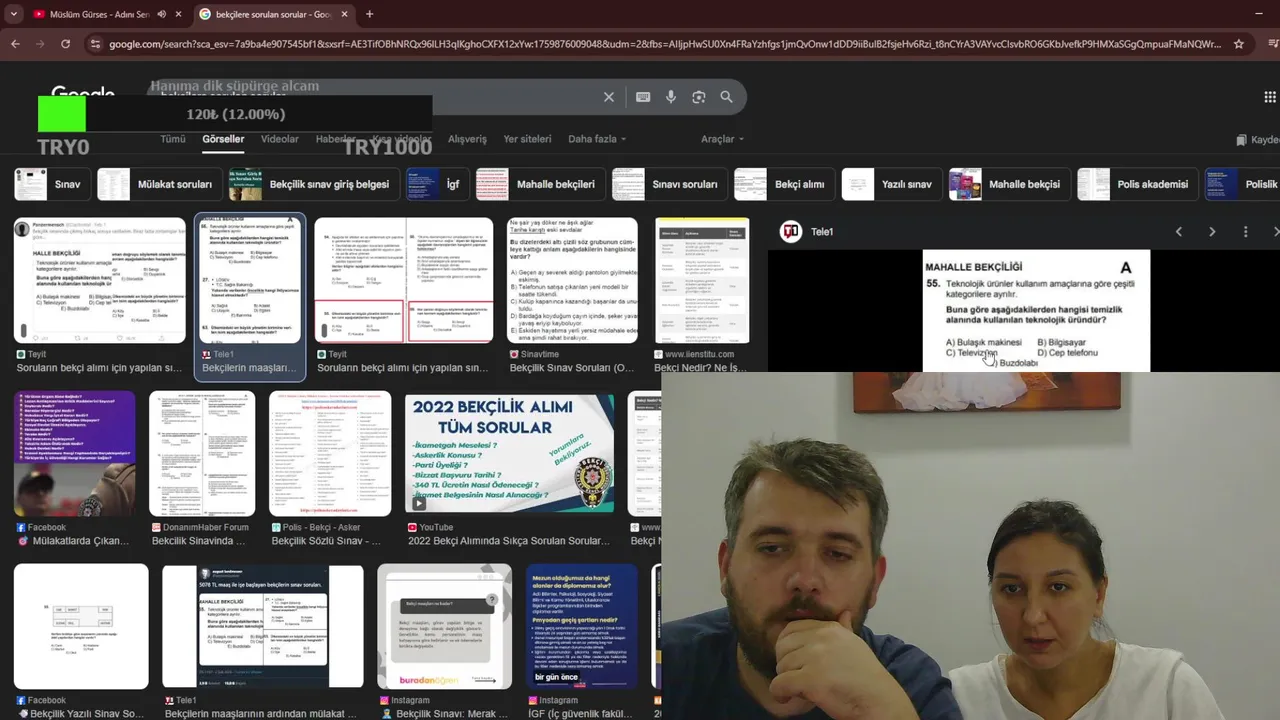Go back to the previous page
The height and width of the screenshot is (720, 1280).
coord(15,44)
